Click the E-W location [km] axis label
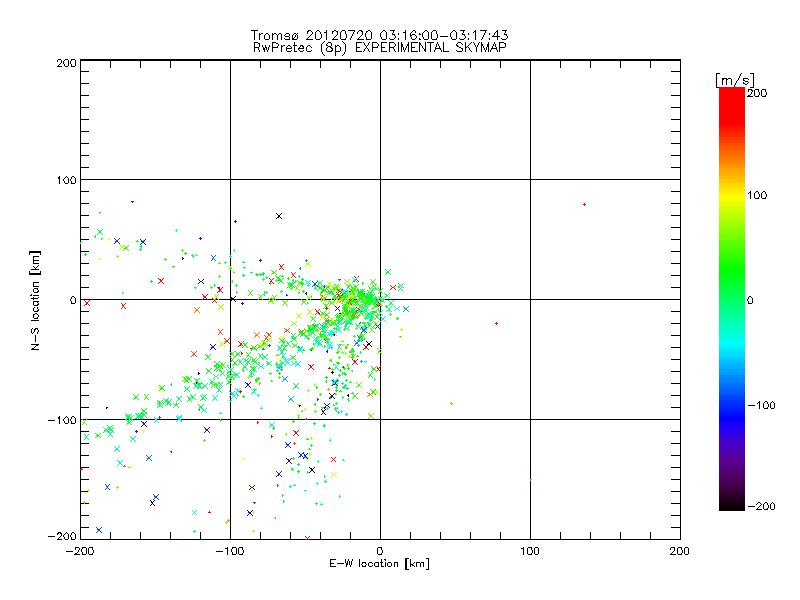Image resolution: width=800 pixels, height=600 pixels. pos(379,564)
